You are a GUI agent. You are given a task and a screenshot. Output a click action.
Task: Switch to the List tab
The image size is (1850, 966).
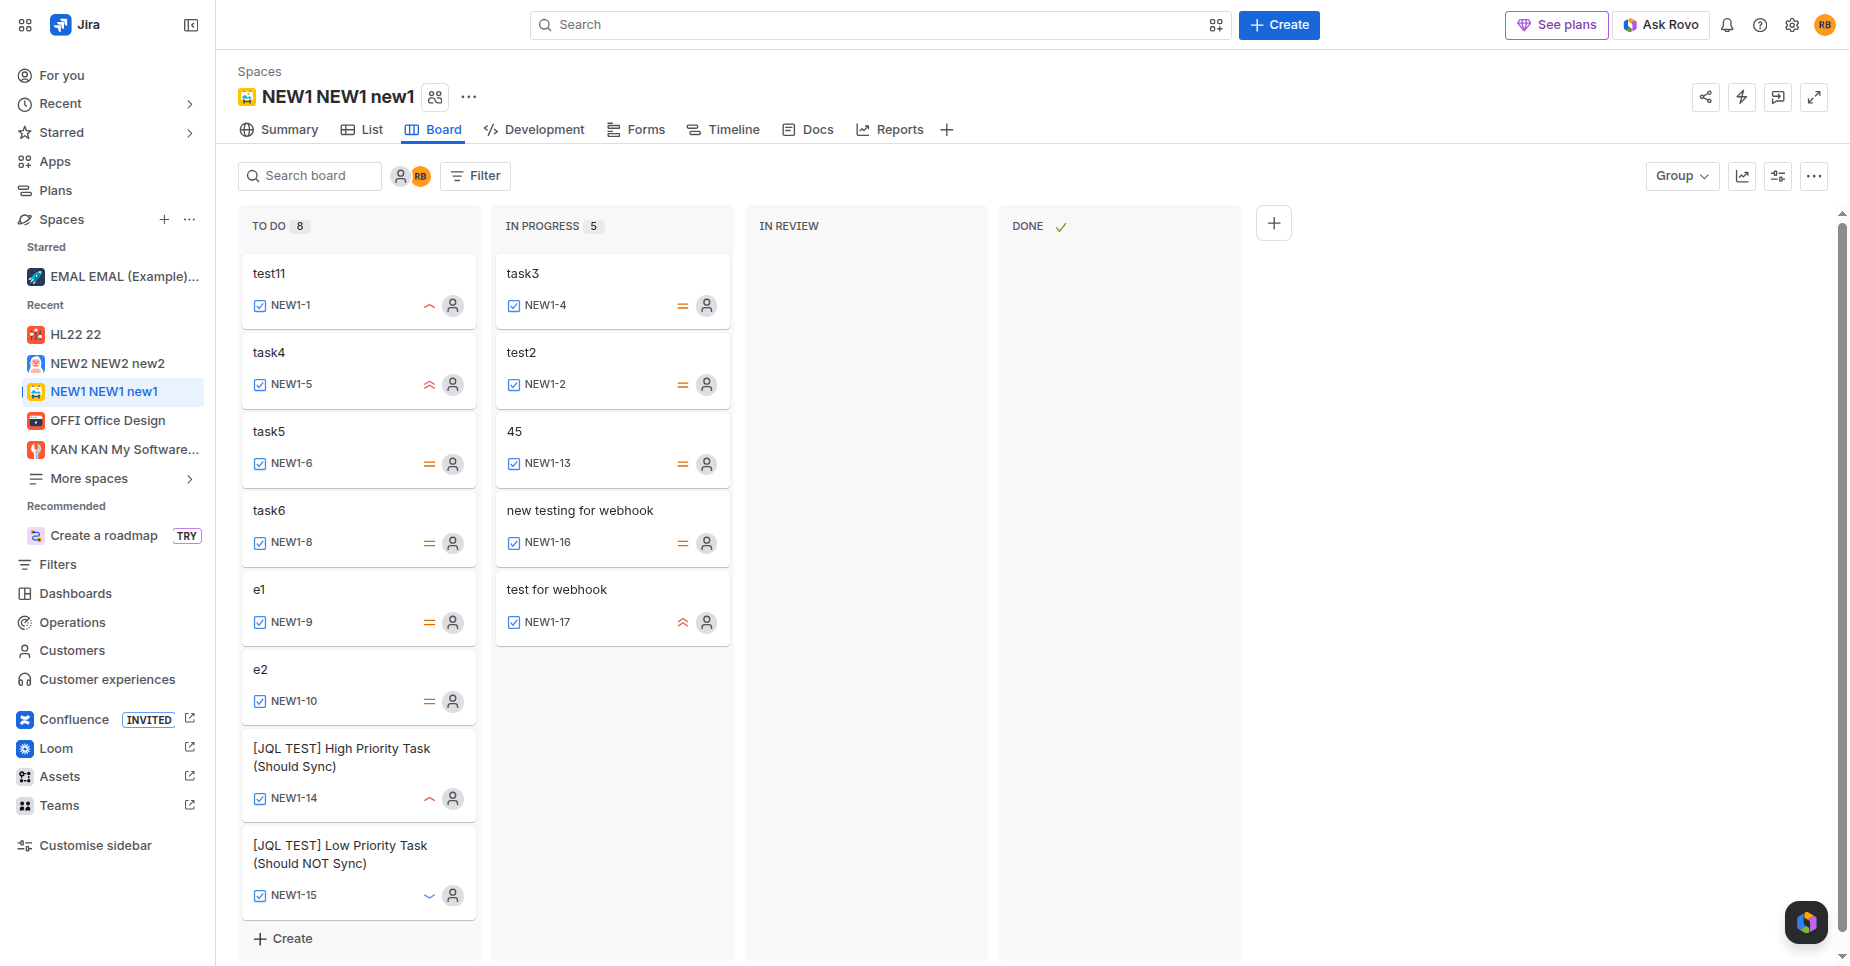click(x=362, y=130)
